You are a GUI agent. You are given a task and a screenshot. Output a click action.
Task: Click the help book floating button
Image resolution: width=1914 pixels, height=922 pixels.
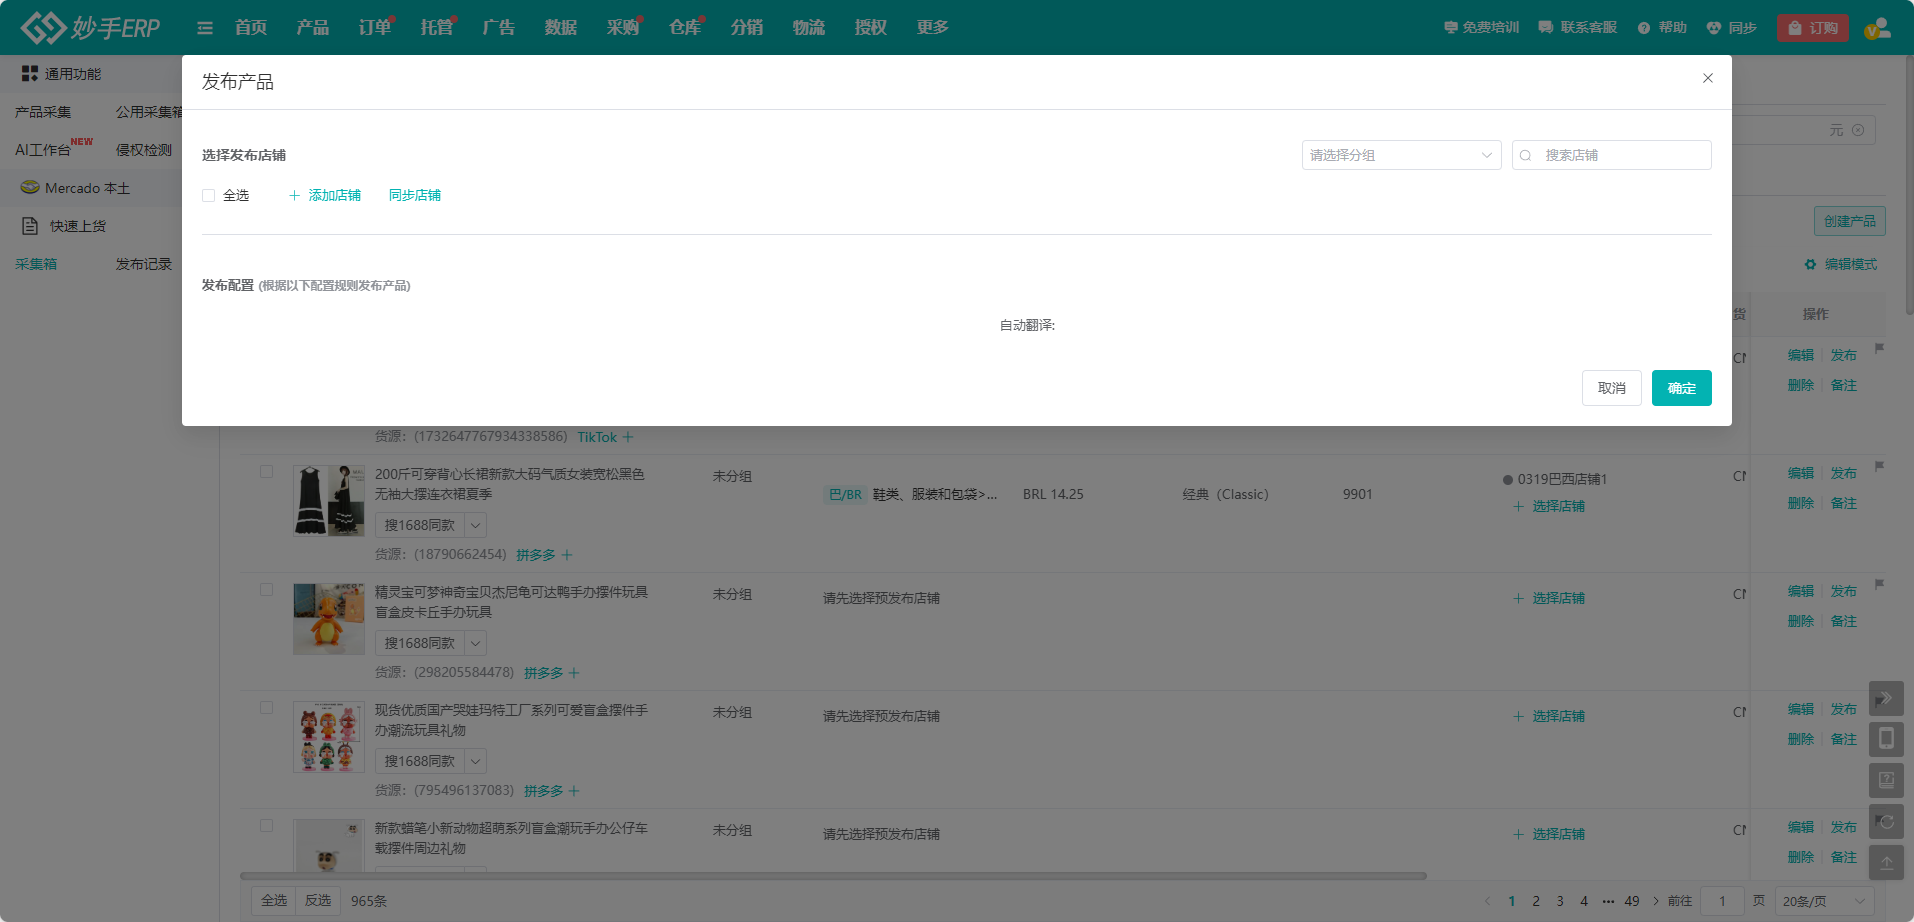point(1886,780)
